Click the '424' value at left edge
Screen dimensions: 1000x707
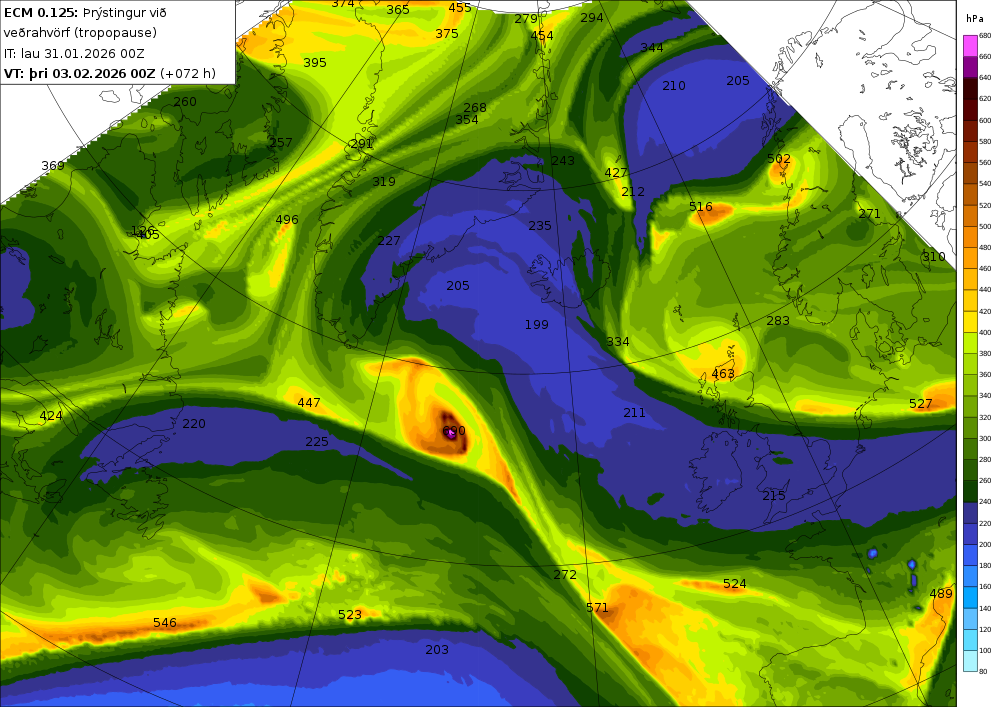[x=51, y=416]
